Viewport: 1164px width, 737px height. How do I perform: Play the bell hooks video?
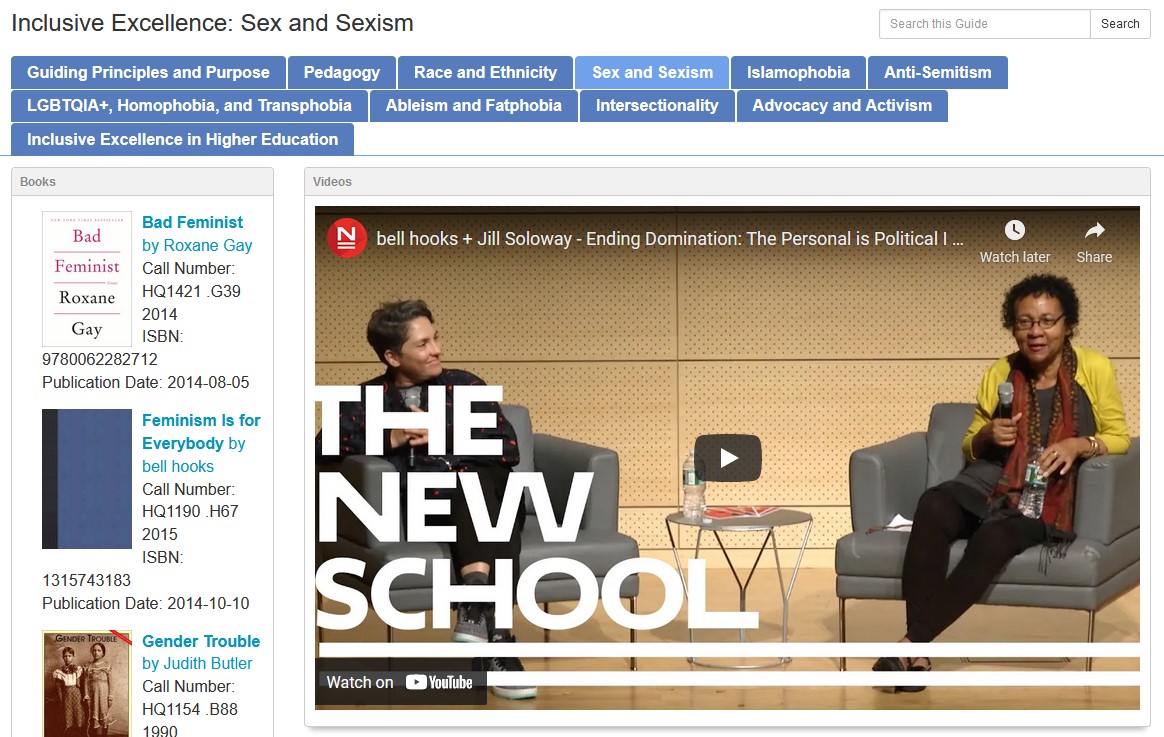click(728, 458)
